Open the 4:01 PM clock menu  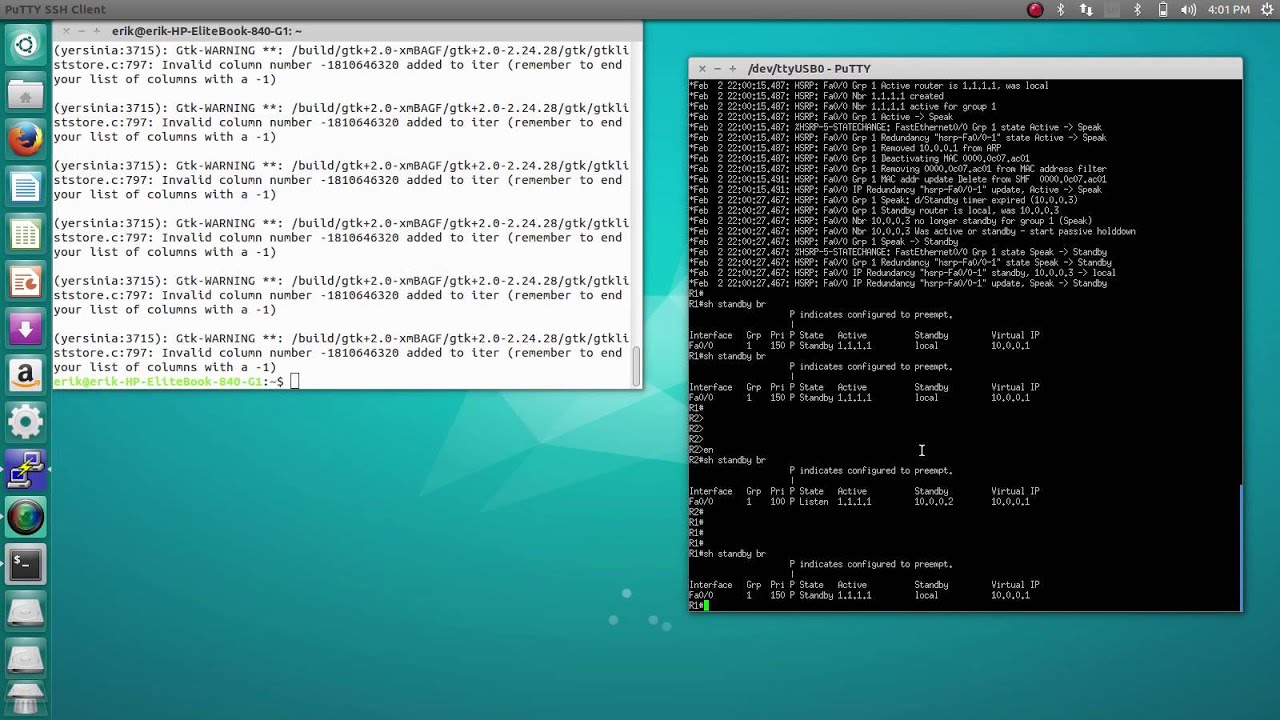[x=1228, y=10]
